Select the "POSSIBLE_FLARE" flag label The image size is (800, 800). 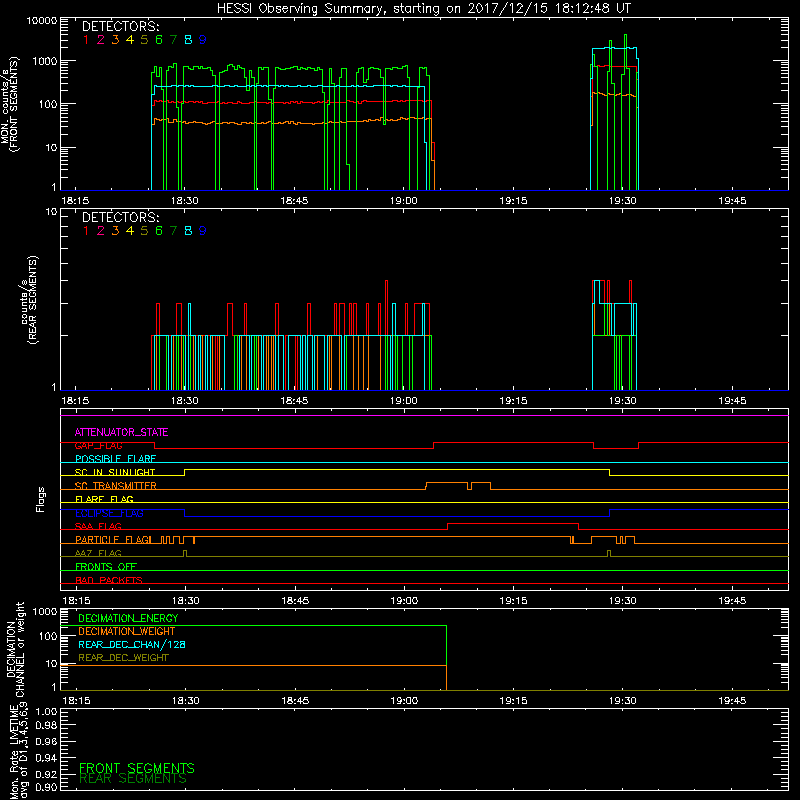(x=115, y=459)
